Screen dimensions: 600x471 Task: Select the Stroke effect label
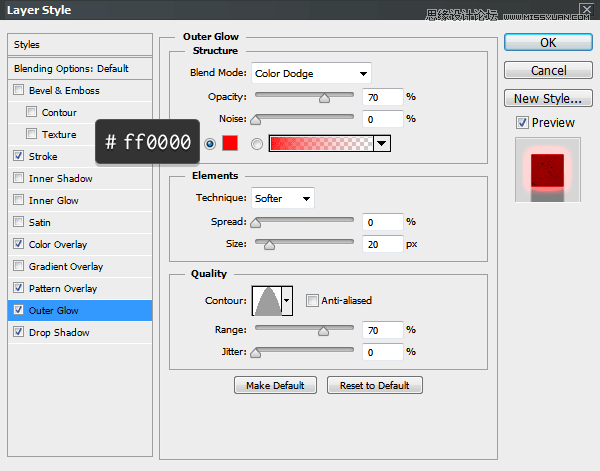tap(43, 156)
